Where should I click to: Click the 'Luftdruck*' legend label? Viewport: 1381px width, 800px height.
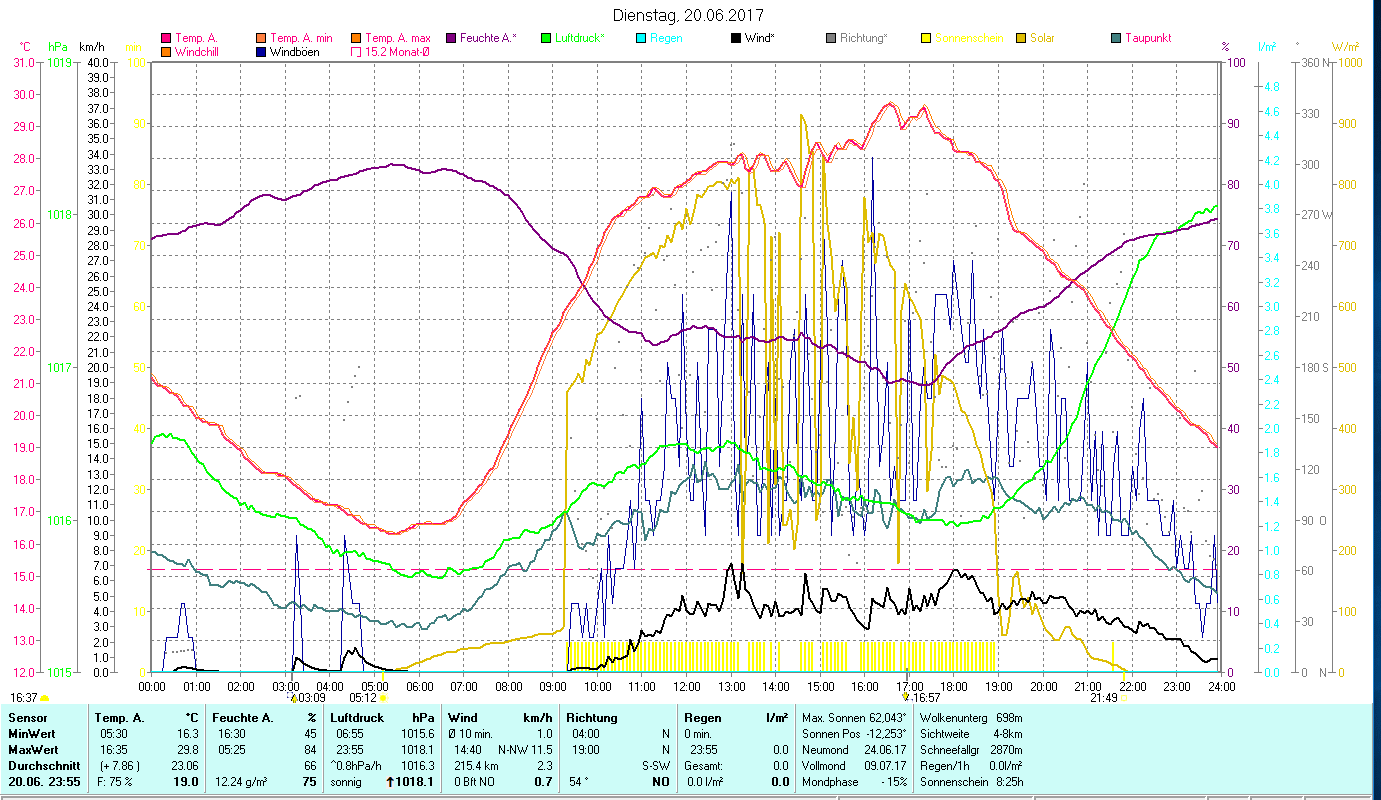pyautogui.click(x=579, y=38)
